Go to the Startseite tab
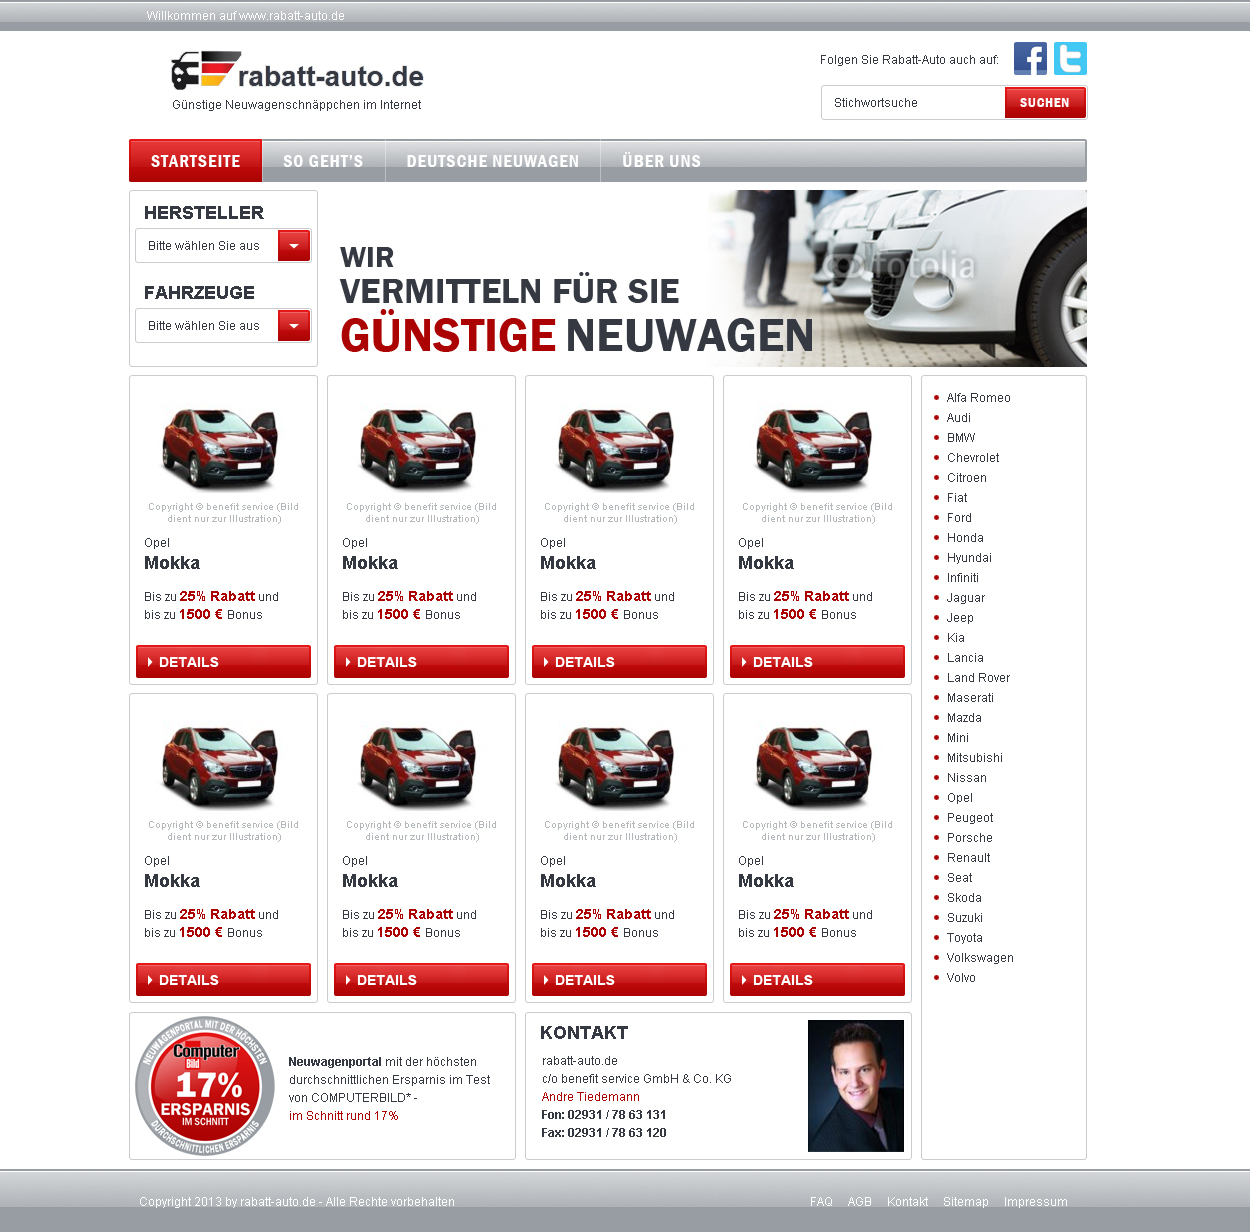1250x1232 pixels. point(196,161)
